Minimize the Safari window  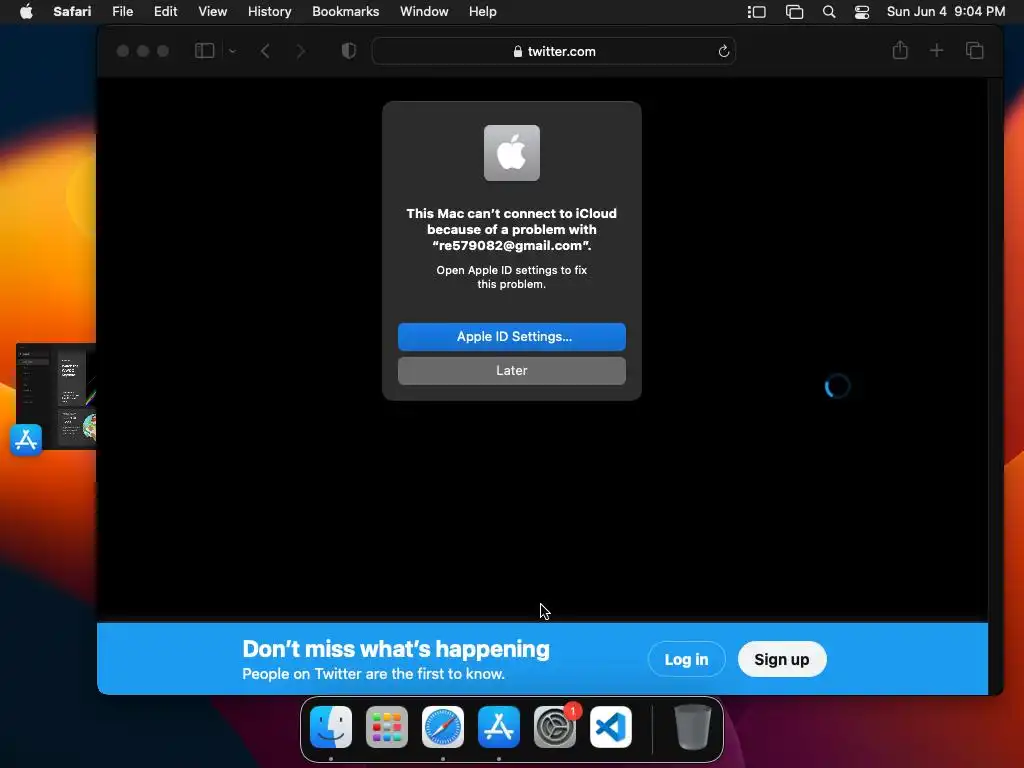143,51
